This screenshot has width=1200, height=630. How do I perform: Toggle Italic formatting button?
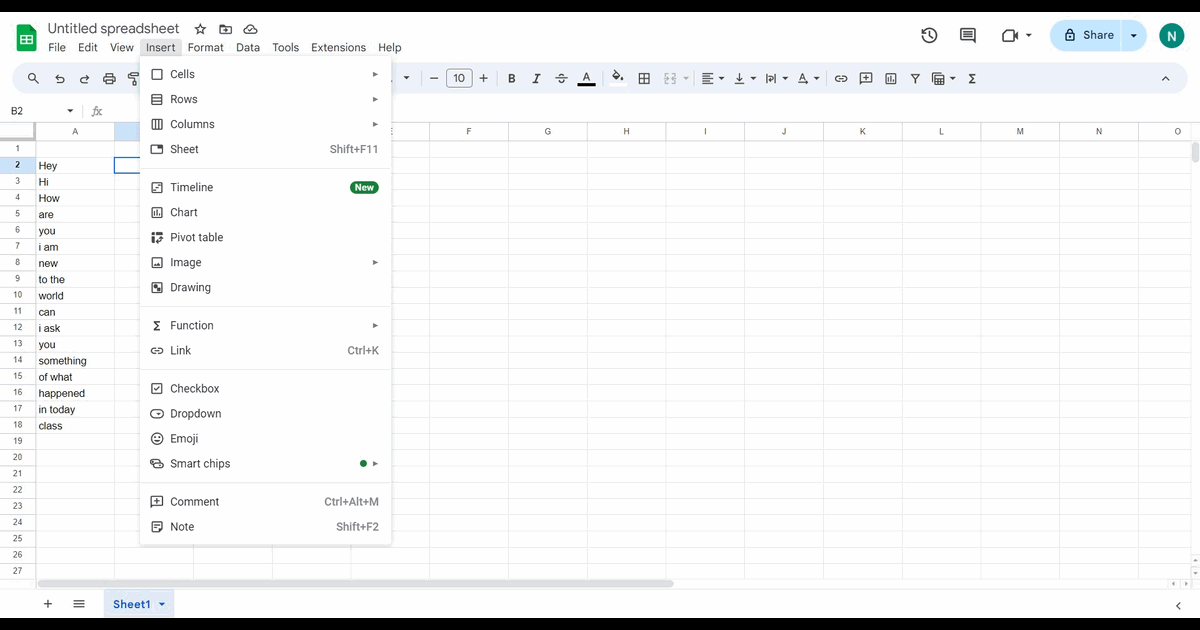pos(536,78)
